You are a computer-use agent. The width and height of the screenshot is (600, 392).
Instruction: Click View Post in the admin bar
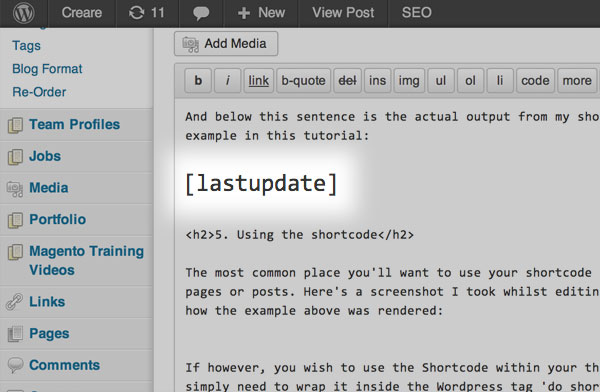click(x=343, y=13)
